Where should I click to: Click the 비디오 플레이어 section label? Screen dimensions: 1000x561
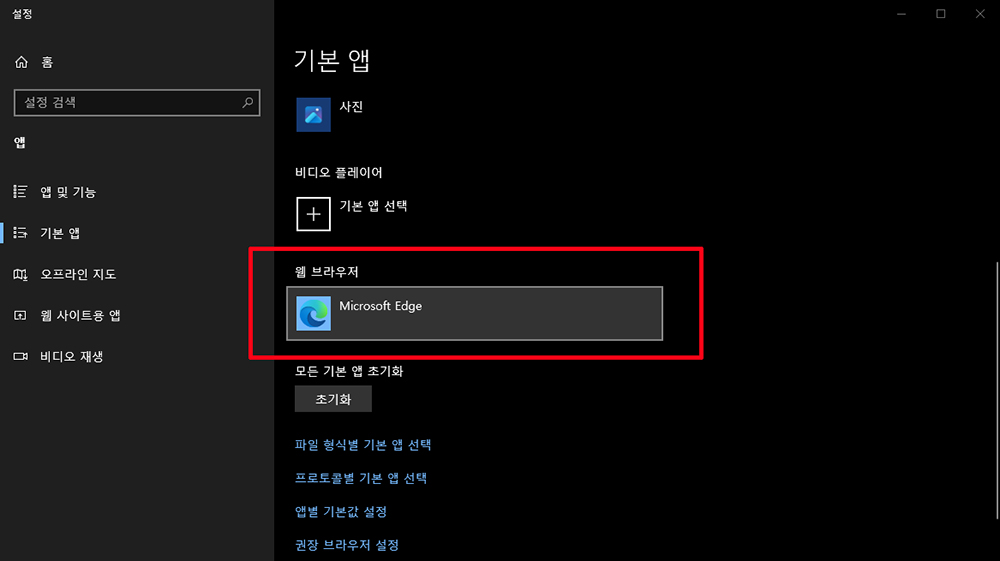[x=339, y=173]
